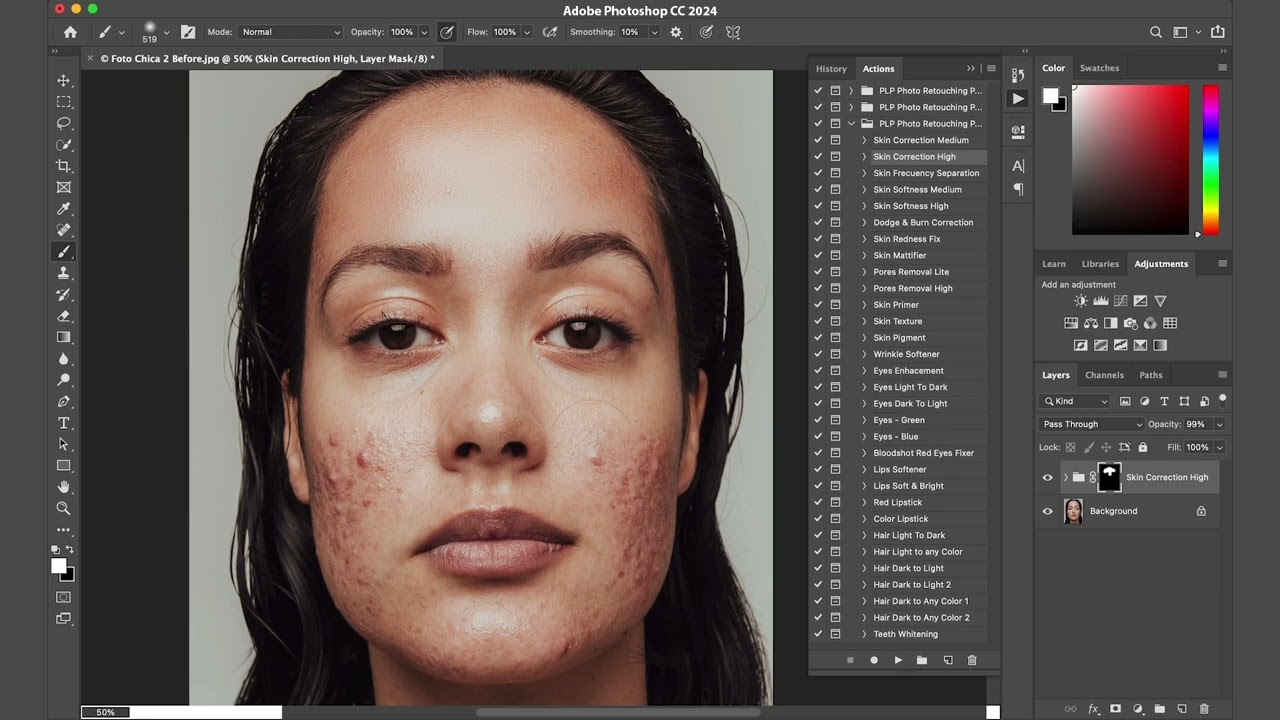Select the Move tool
This screenshot has height=720, width=1280.
[64, 80]
